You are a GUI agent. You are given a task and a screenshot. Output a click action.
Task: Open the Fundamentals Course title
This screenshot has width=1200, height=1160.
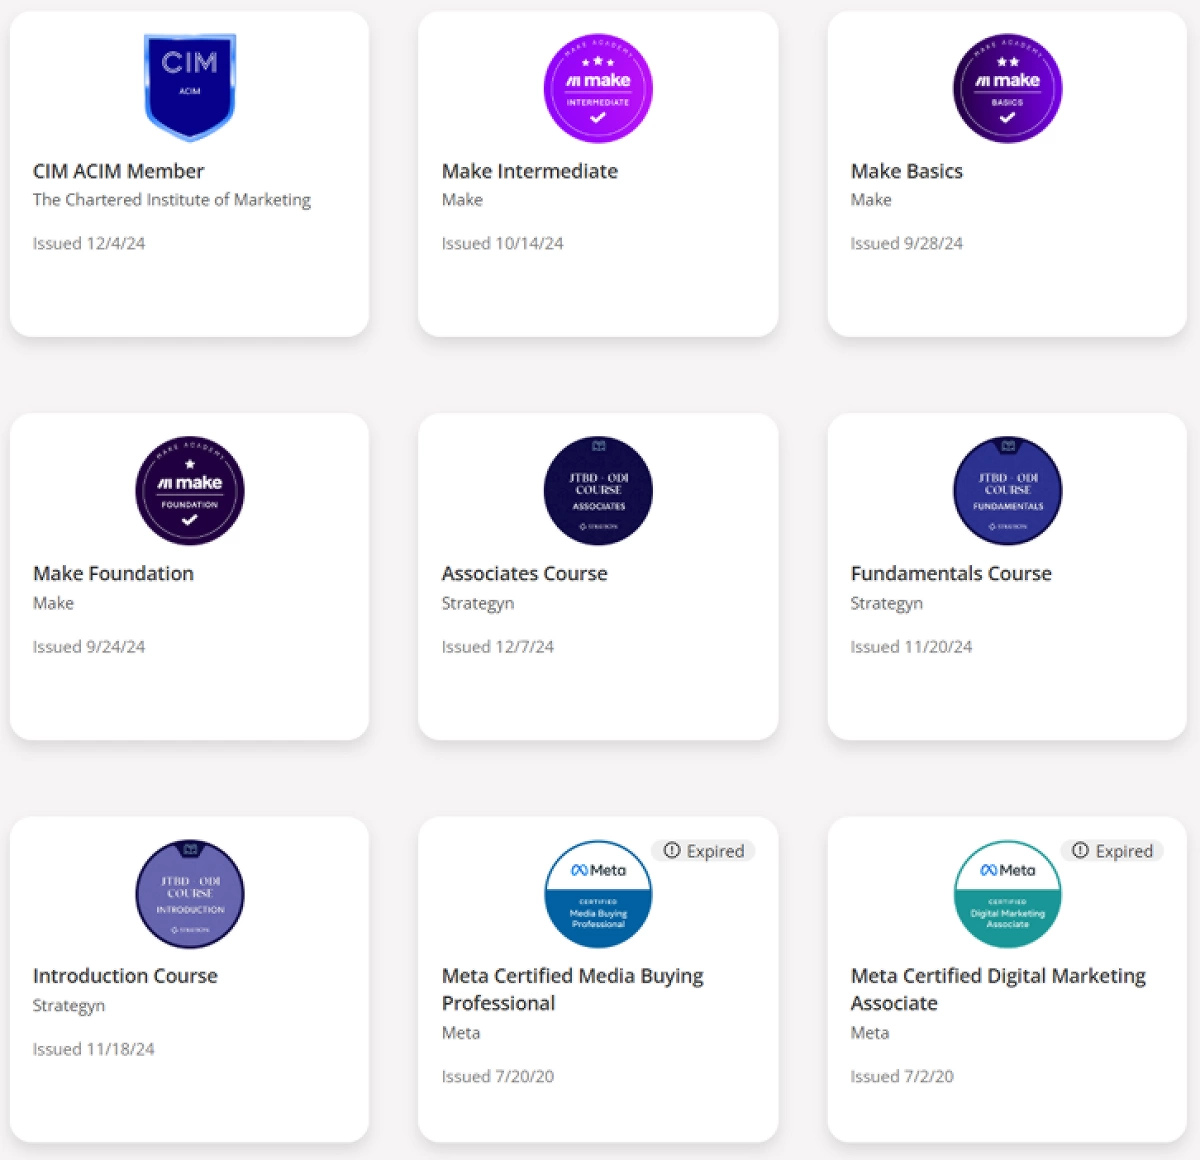pos(951,573)
